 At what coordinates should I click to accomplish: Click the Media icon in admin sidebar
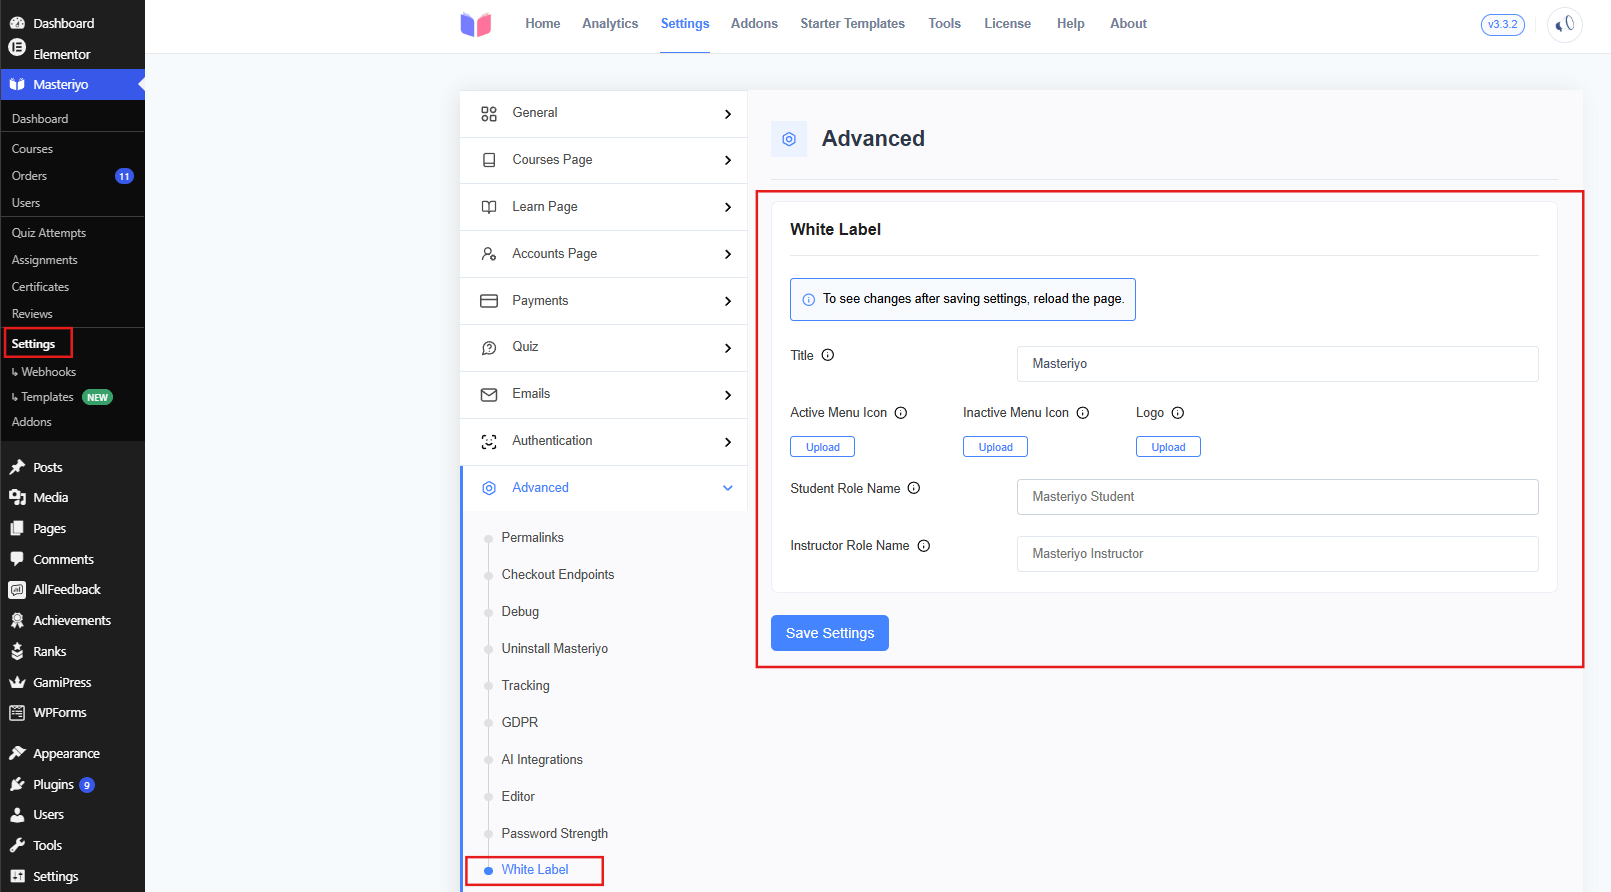(x=17, y=497)
